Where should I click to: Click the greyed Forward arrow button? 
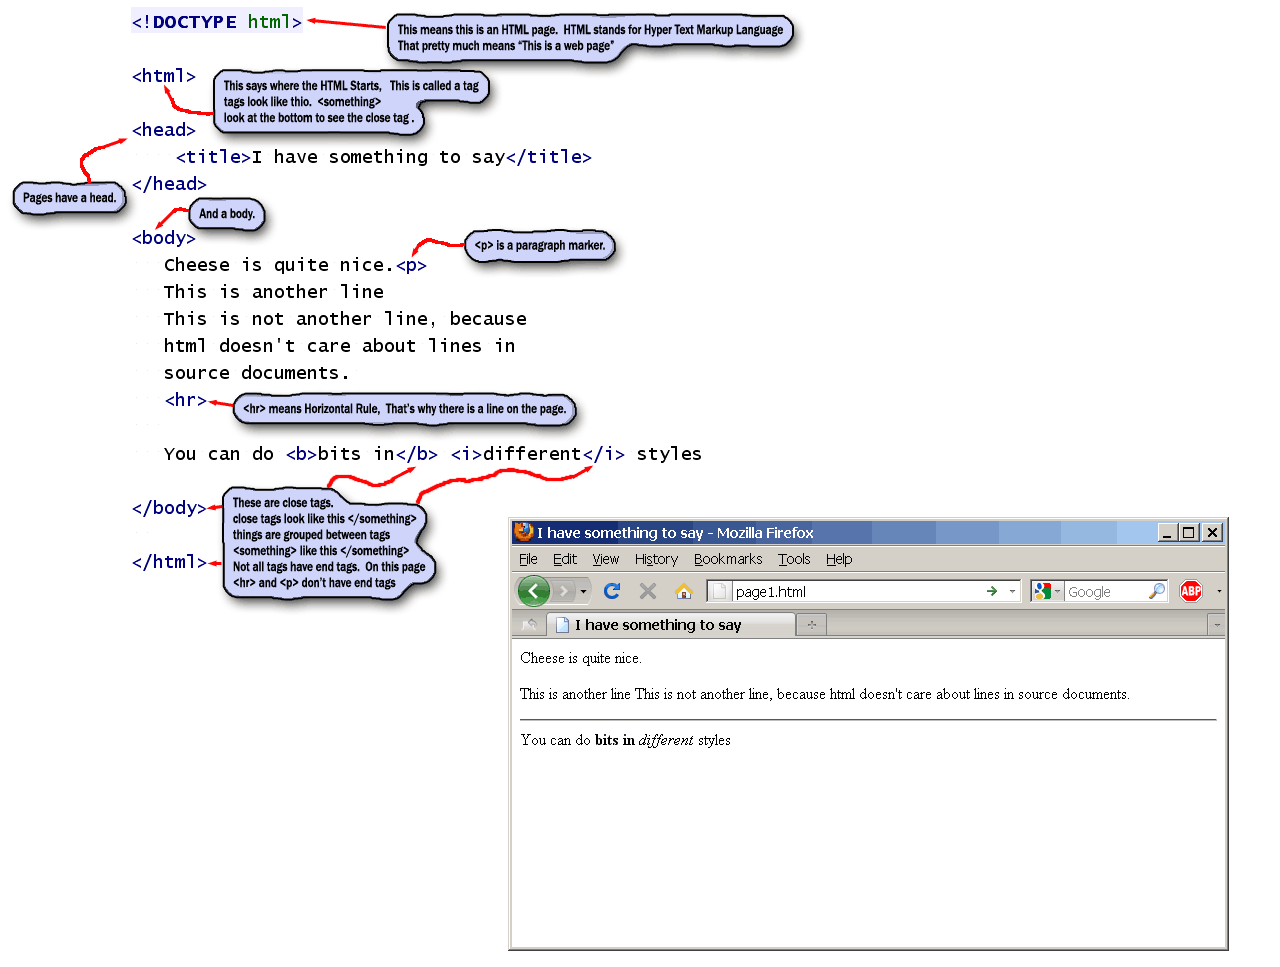pyautogui.click(x=564, y=591)
